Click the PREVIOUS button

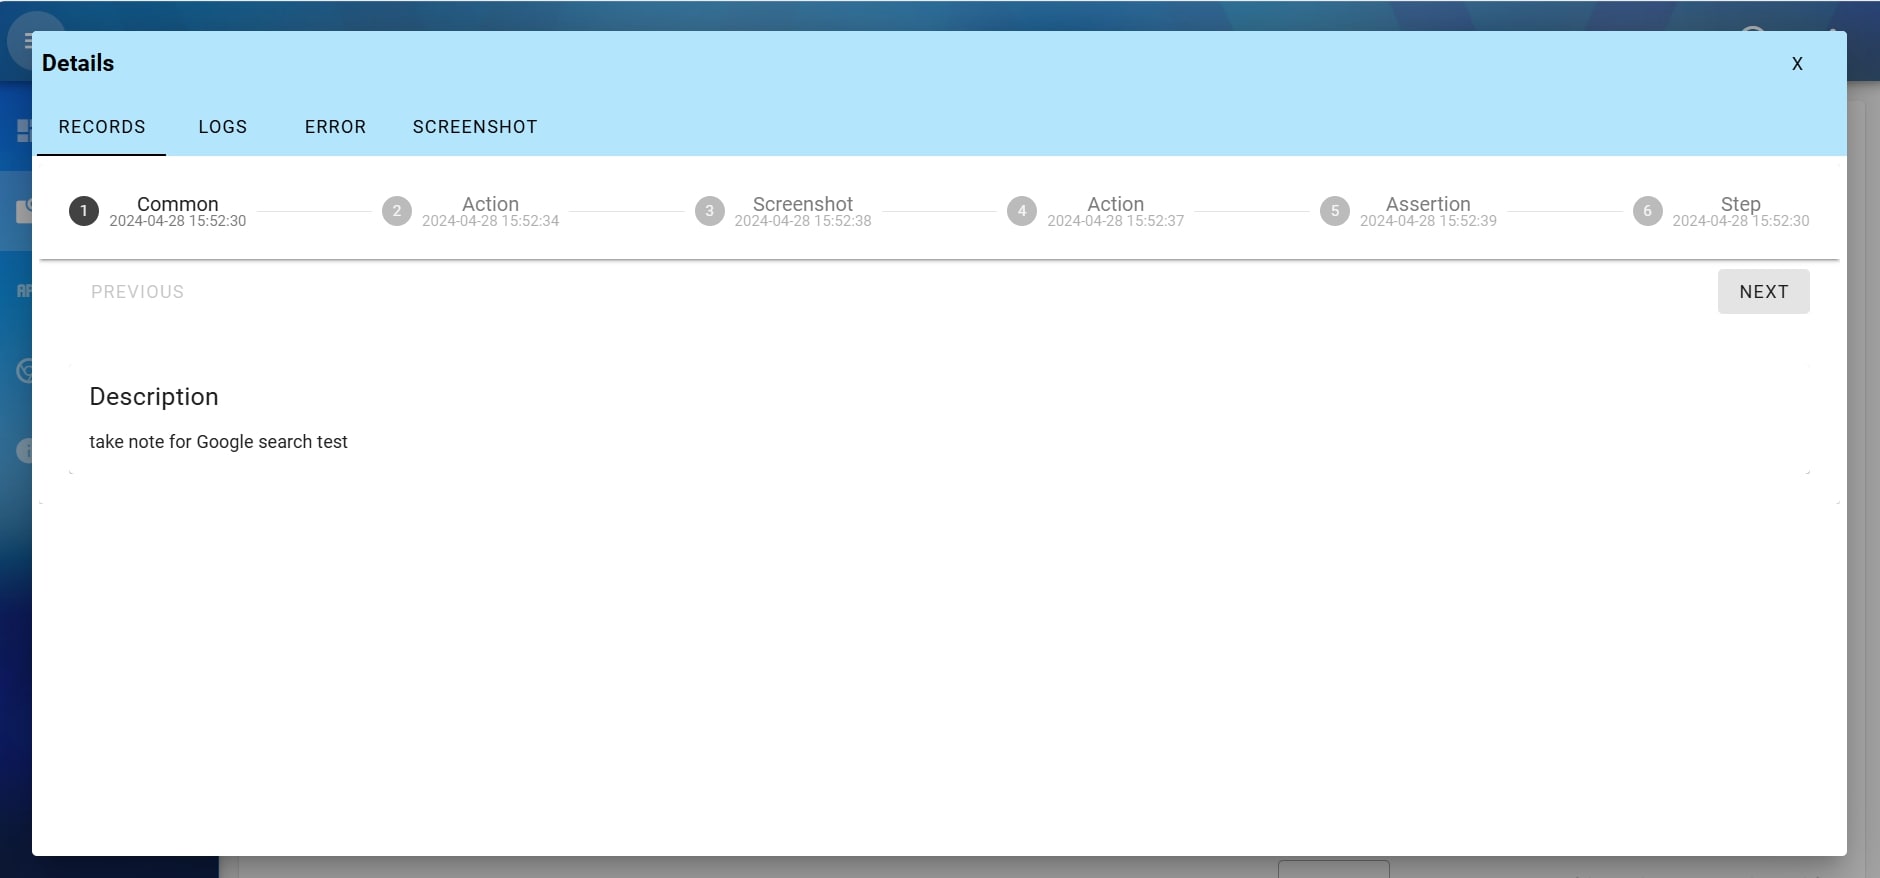tap(138, 292)
